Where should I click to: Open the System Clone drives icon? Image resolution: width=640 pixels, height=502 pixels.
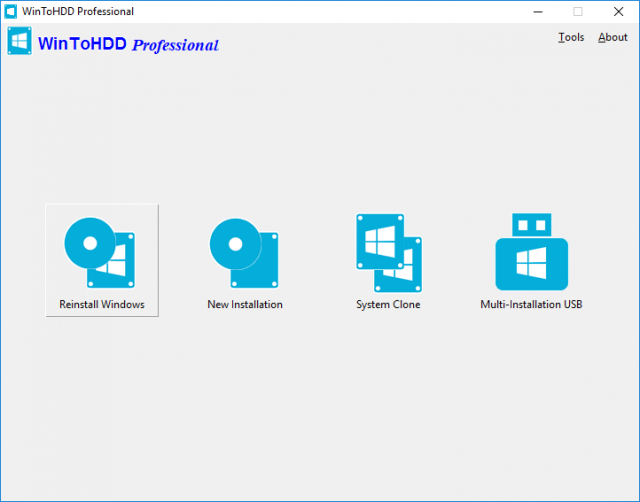(x=388, y=254)
